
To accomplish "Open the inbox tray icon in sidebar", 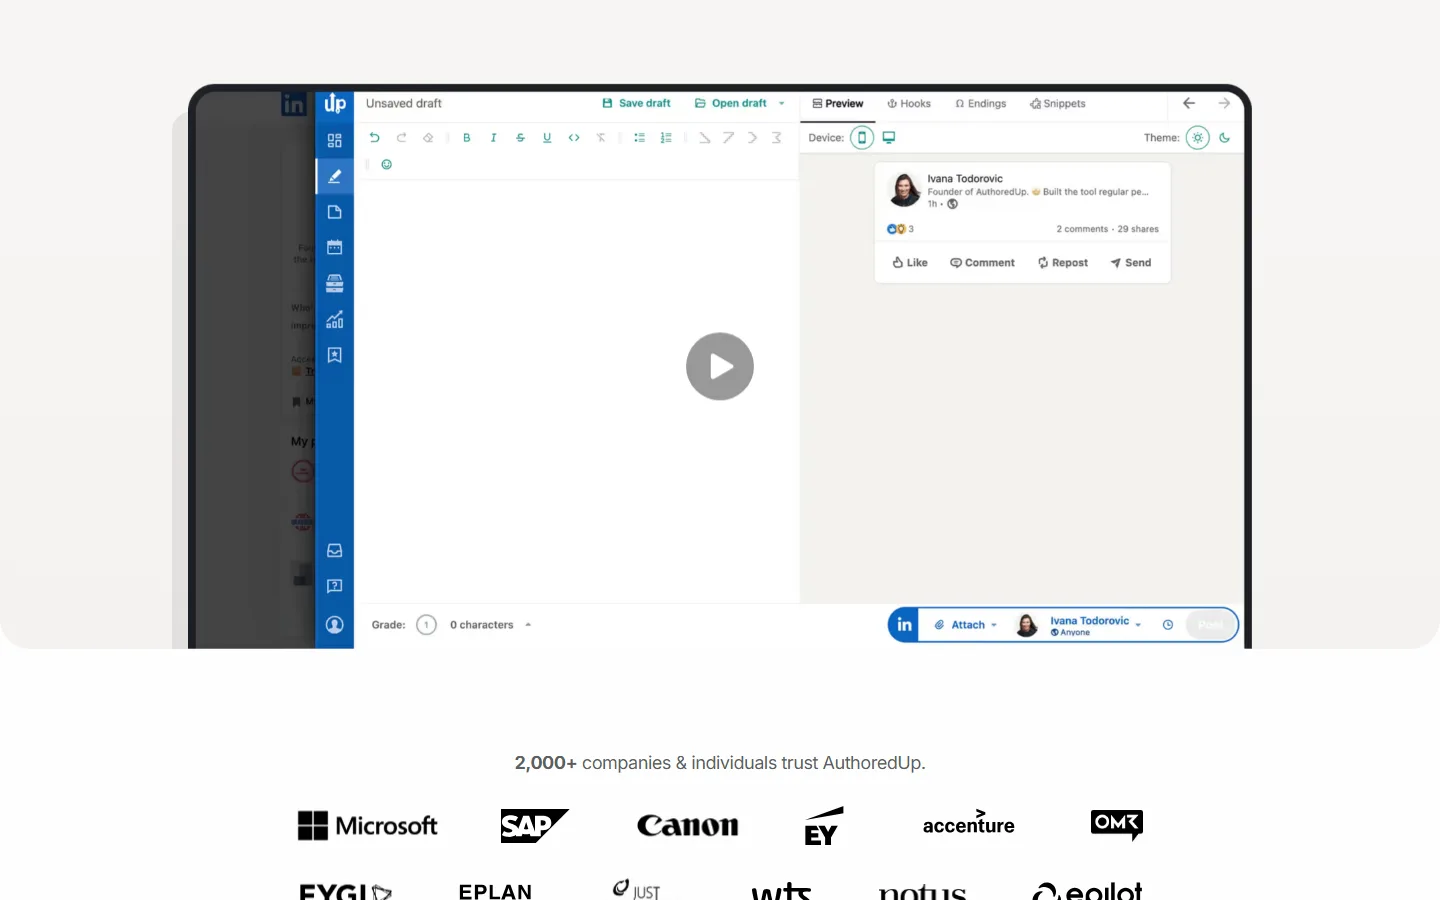I will 335,551.
